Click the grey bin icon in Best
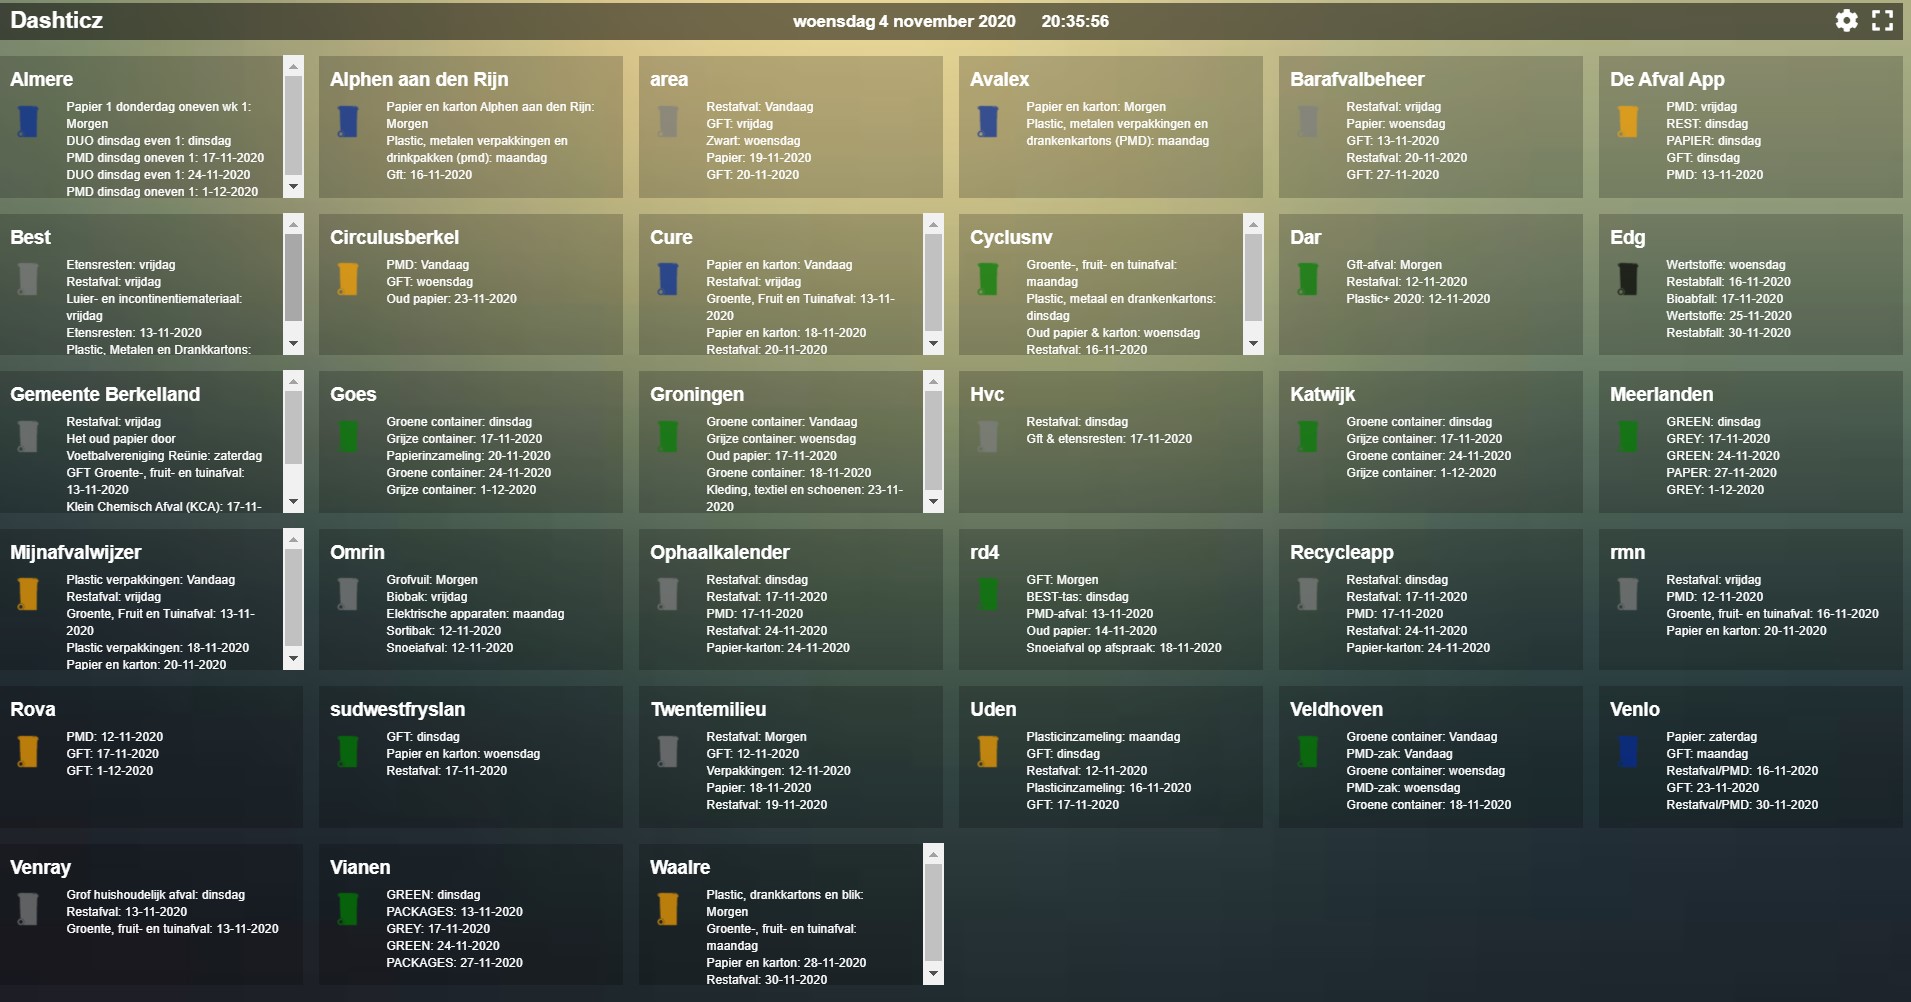This screenshot has width=1911, height=1002. 28,279
